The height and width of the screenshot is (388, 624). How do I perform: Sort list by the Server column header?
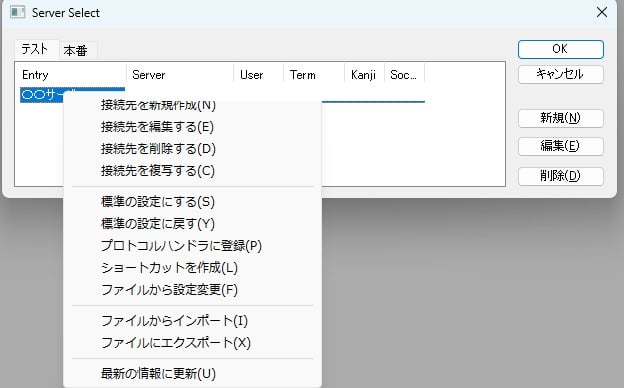click(180, 75)
